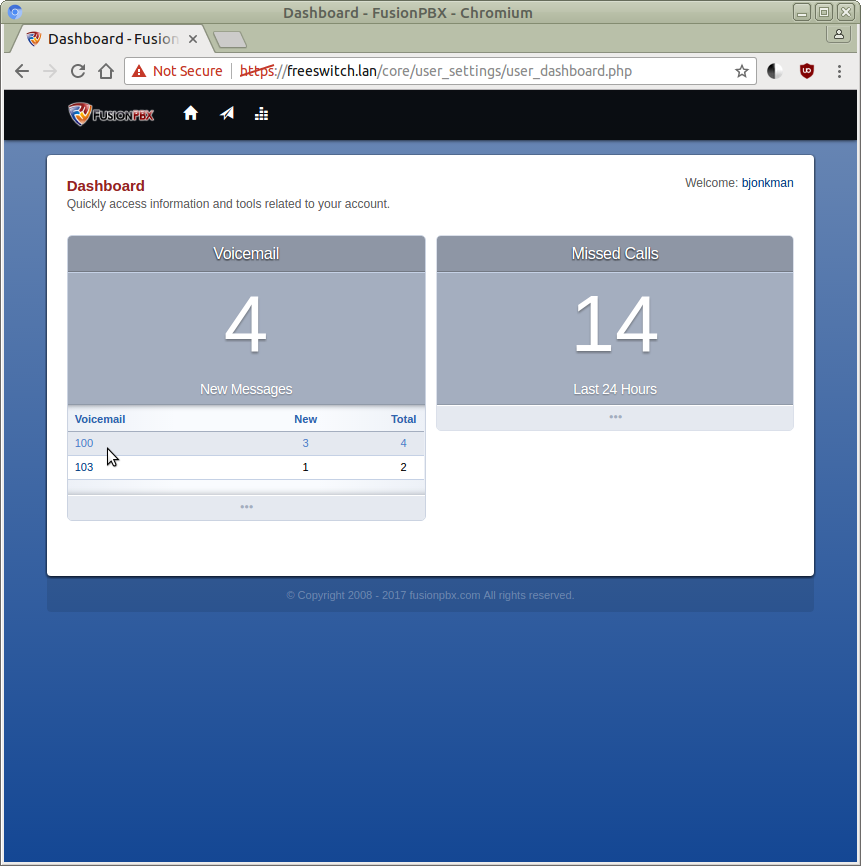Open the Home menu icon
Screen dimensions: 861x866
(191, 114)
